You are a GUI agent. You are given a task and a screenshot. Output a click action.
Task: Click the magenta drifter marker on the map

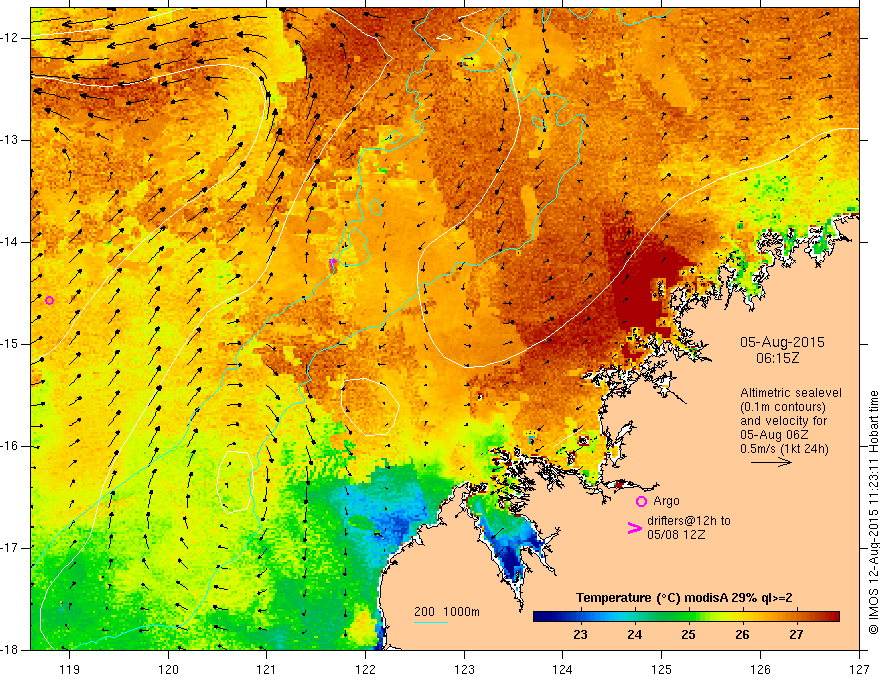pyautogui.click(x=332, y=264)
